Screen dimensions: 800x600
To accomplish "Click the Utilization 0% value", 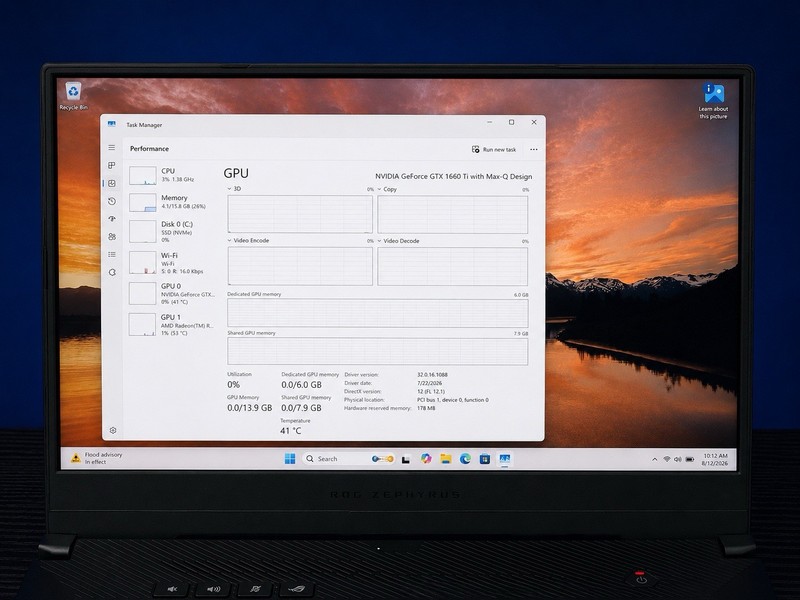I will [234, 385].
